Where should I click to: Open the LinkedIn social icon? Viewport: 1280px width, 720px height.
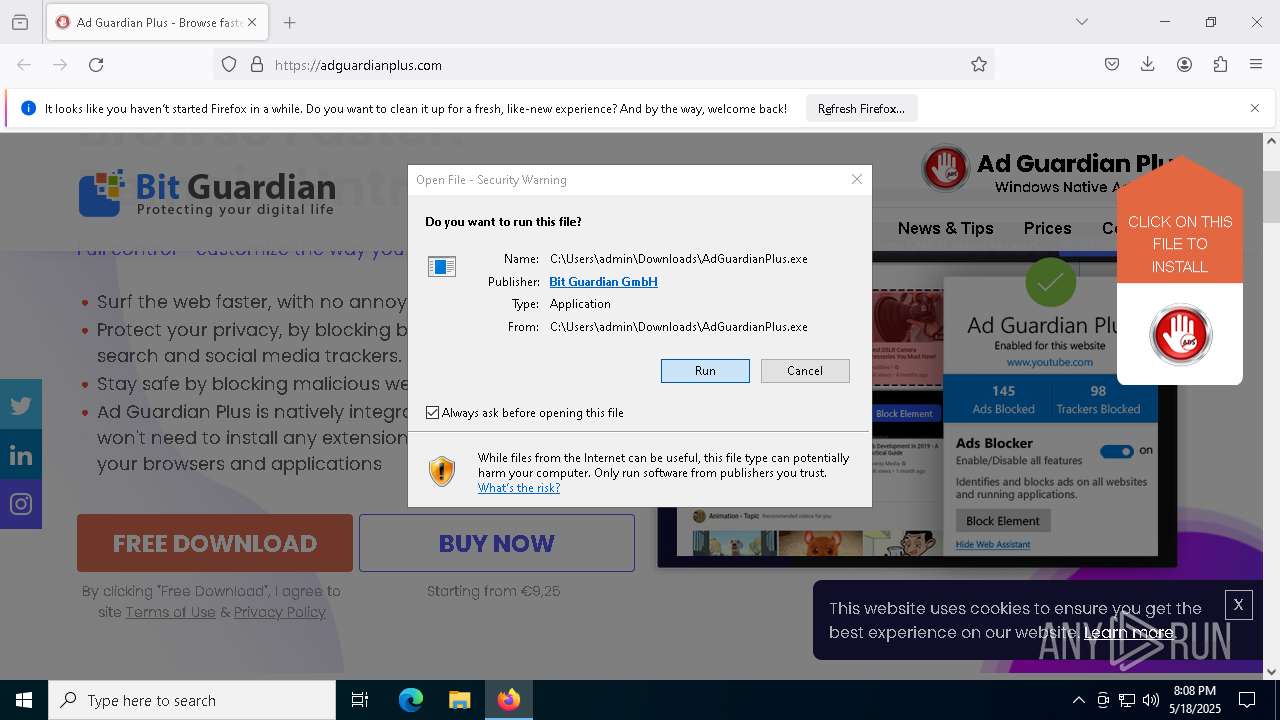pyautogui.click(x=21, y=455)
